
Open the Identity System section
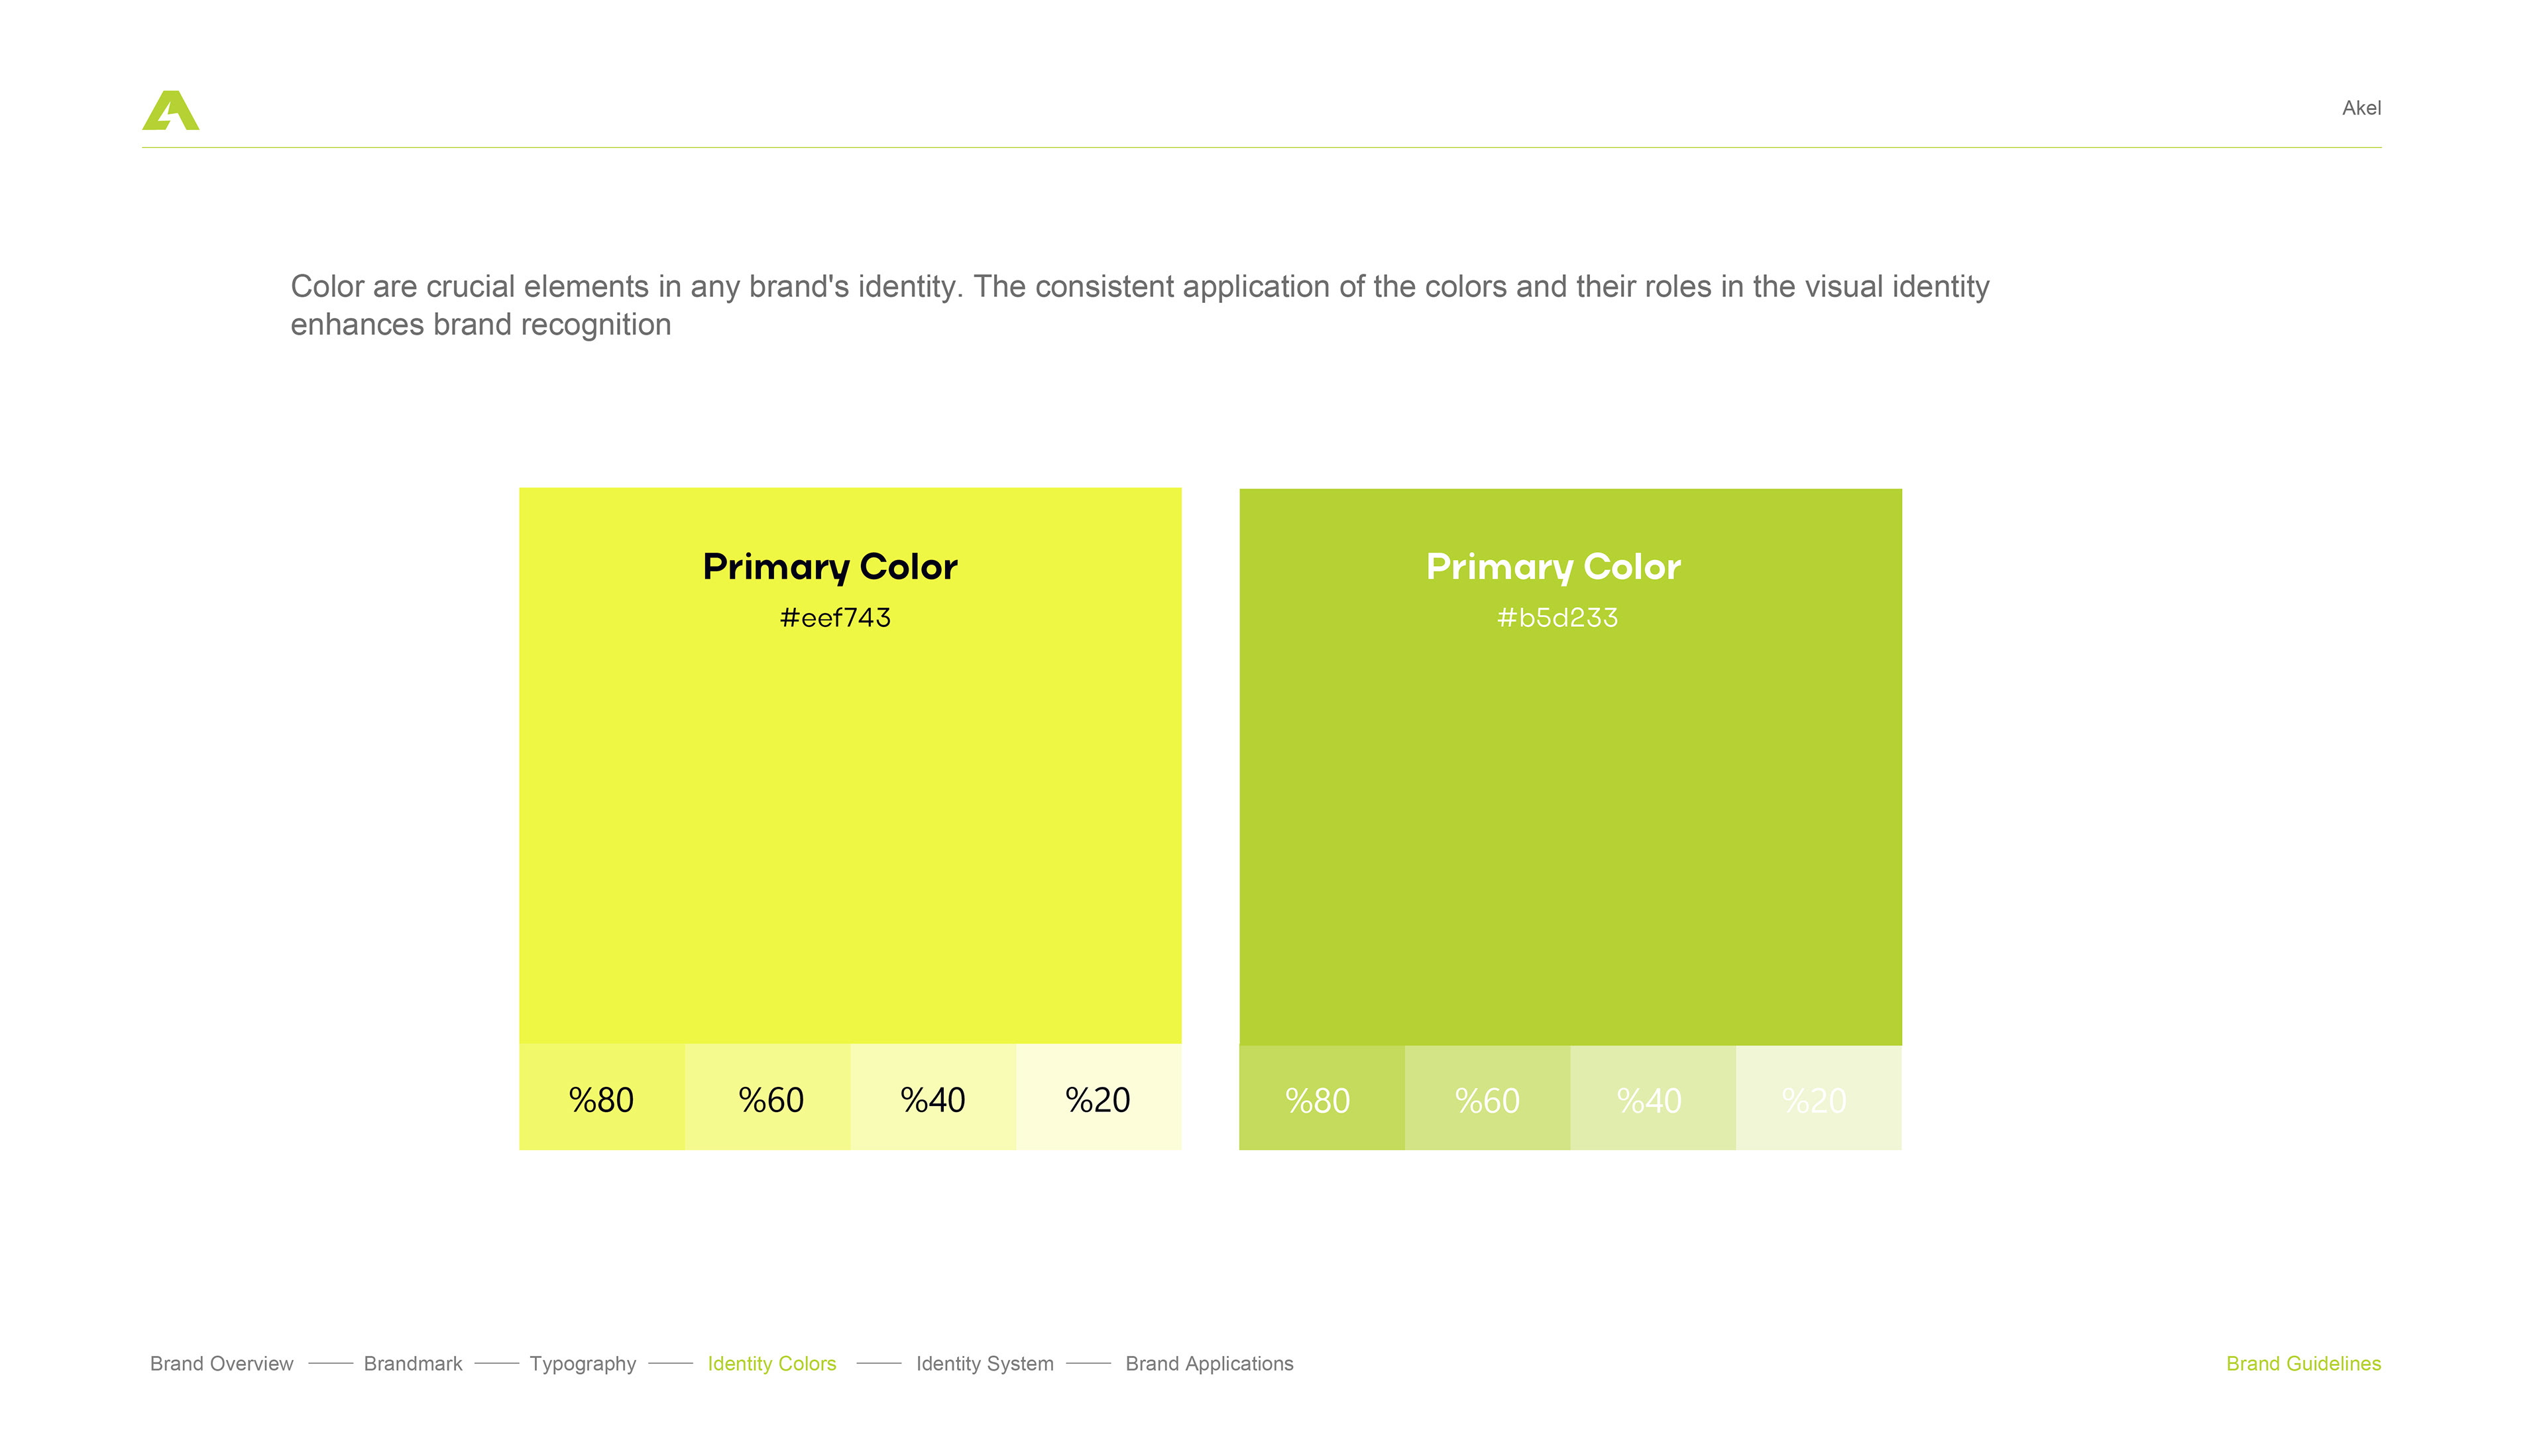point(984,1363)
